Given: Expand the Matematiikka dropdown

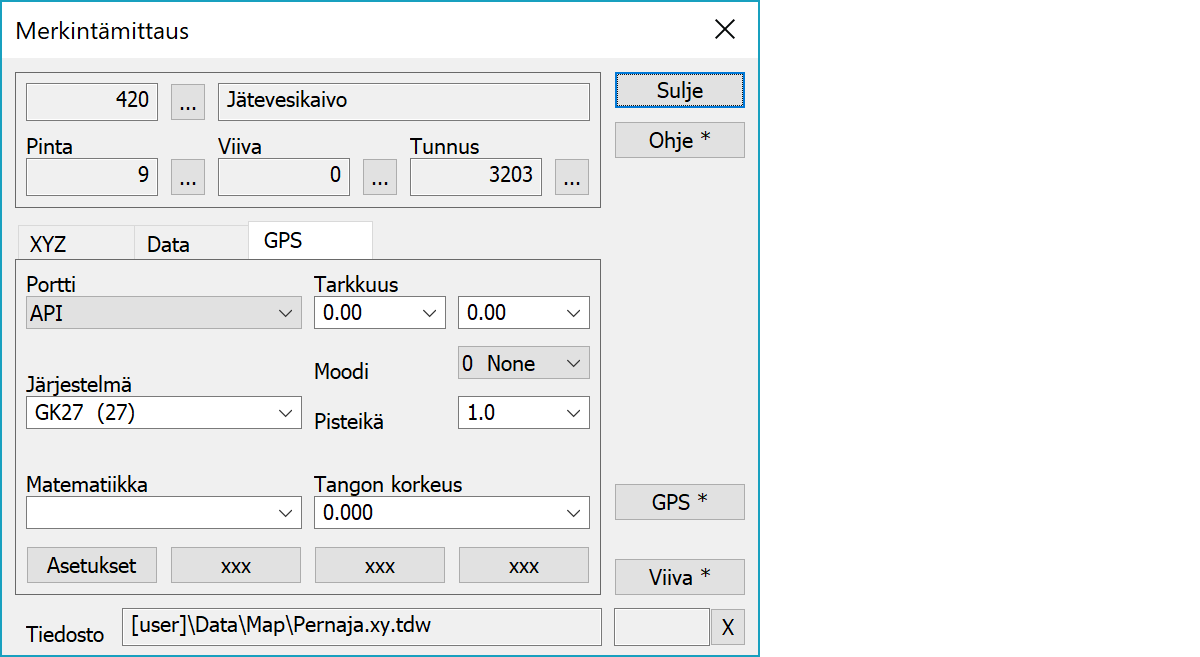Looking at the screenshot, I should (163, 513).
